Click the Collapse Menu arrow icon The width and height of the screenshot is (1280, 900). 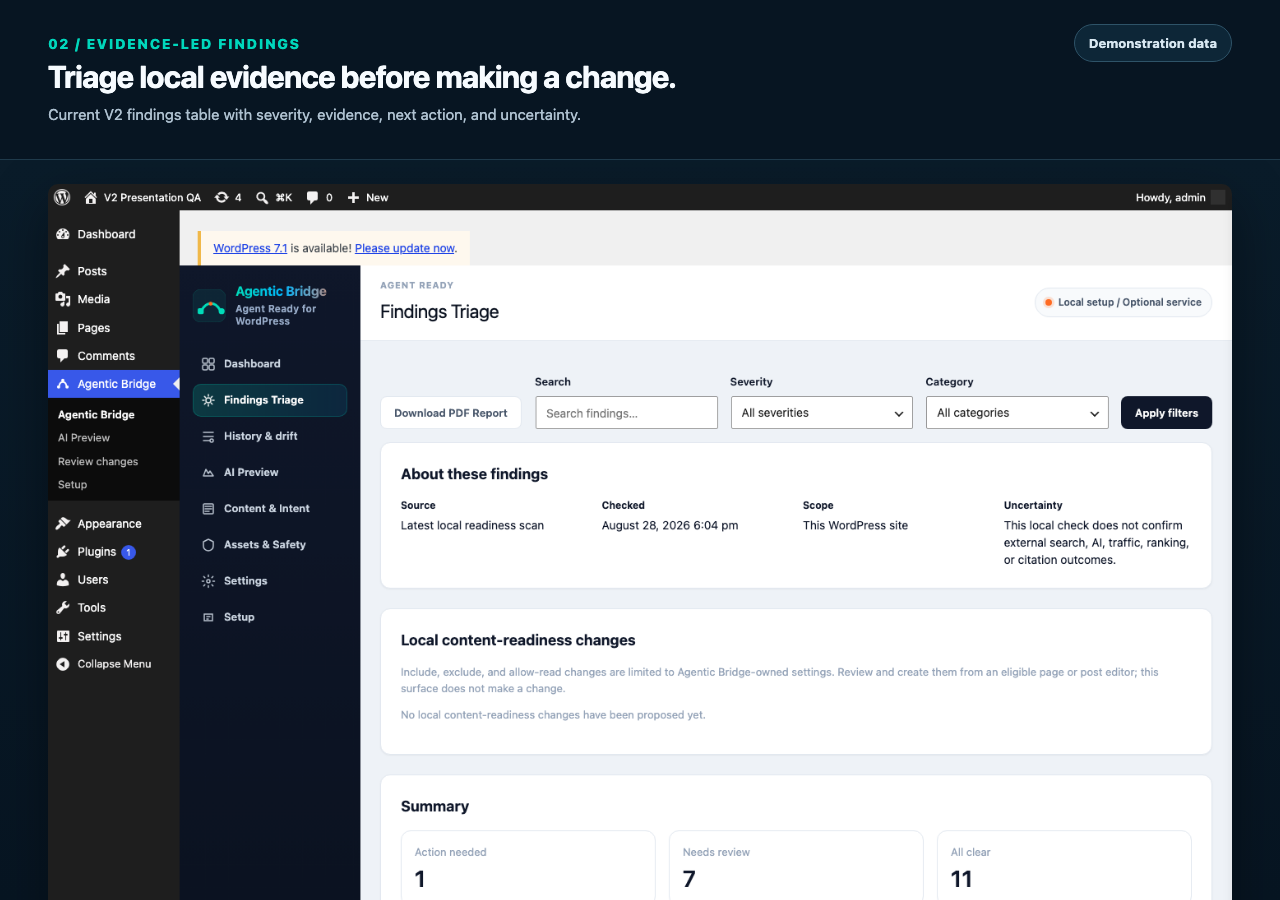point(63,664)
